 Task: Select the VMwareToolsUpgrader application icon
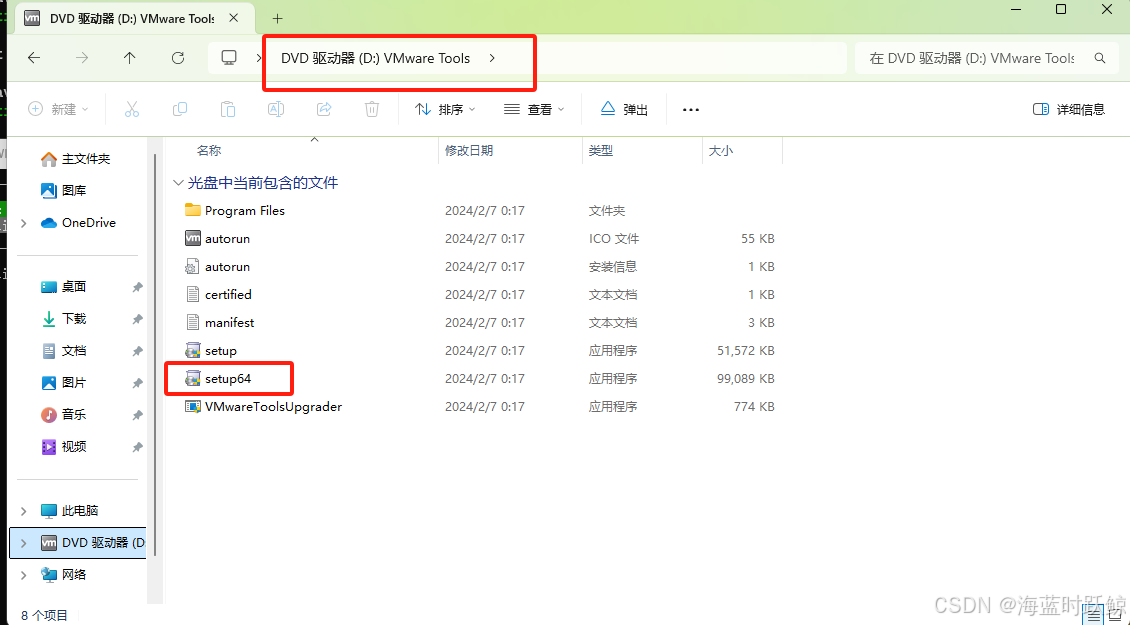(x=192, y=406)
